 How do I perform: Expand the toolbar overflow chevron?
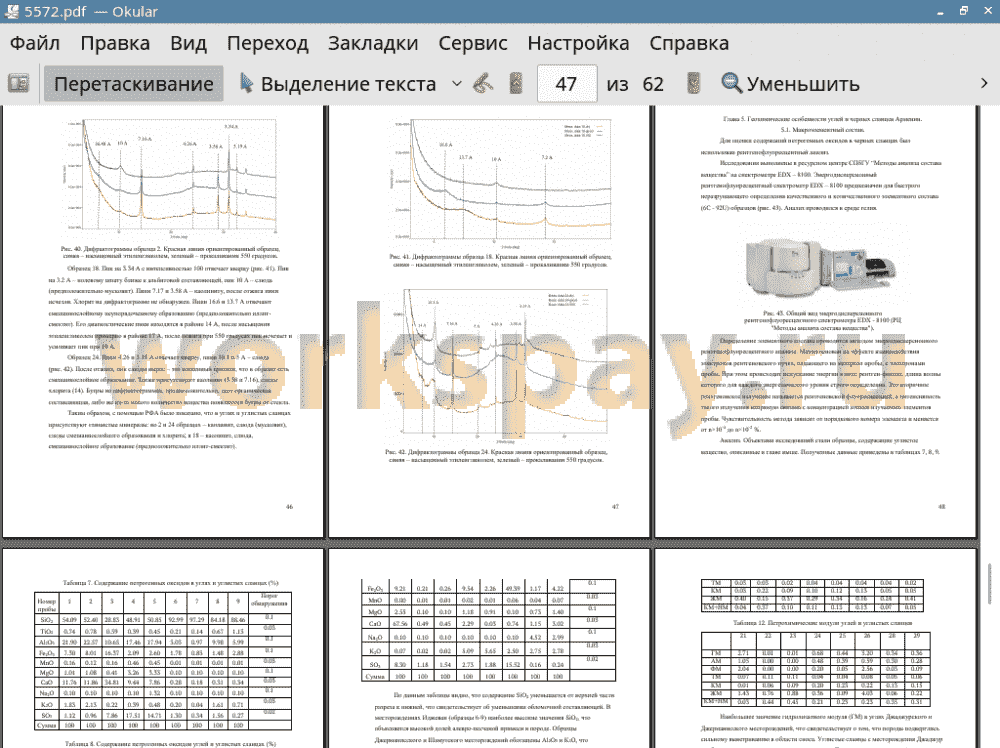tap(984, 84)
